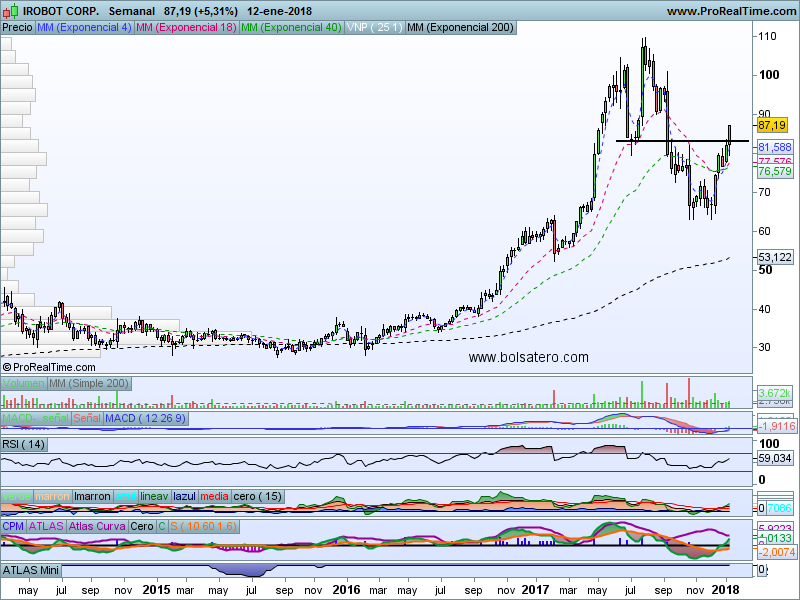Click the MM (Simple 200) volume label
The width and height of the screenshot is (800, 600).
[x=89, y=383]
